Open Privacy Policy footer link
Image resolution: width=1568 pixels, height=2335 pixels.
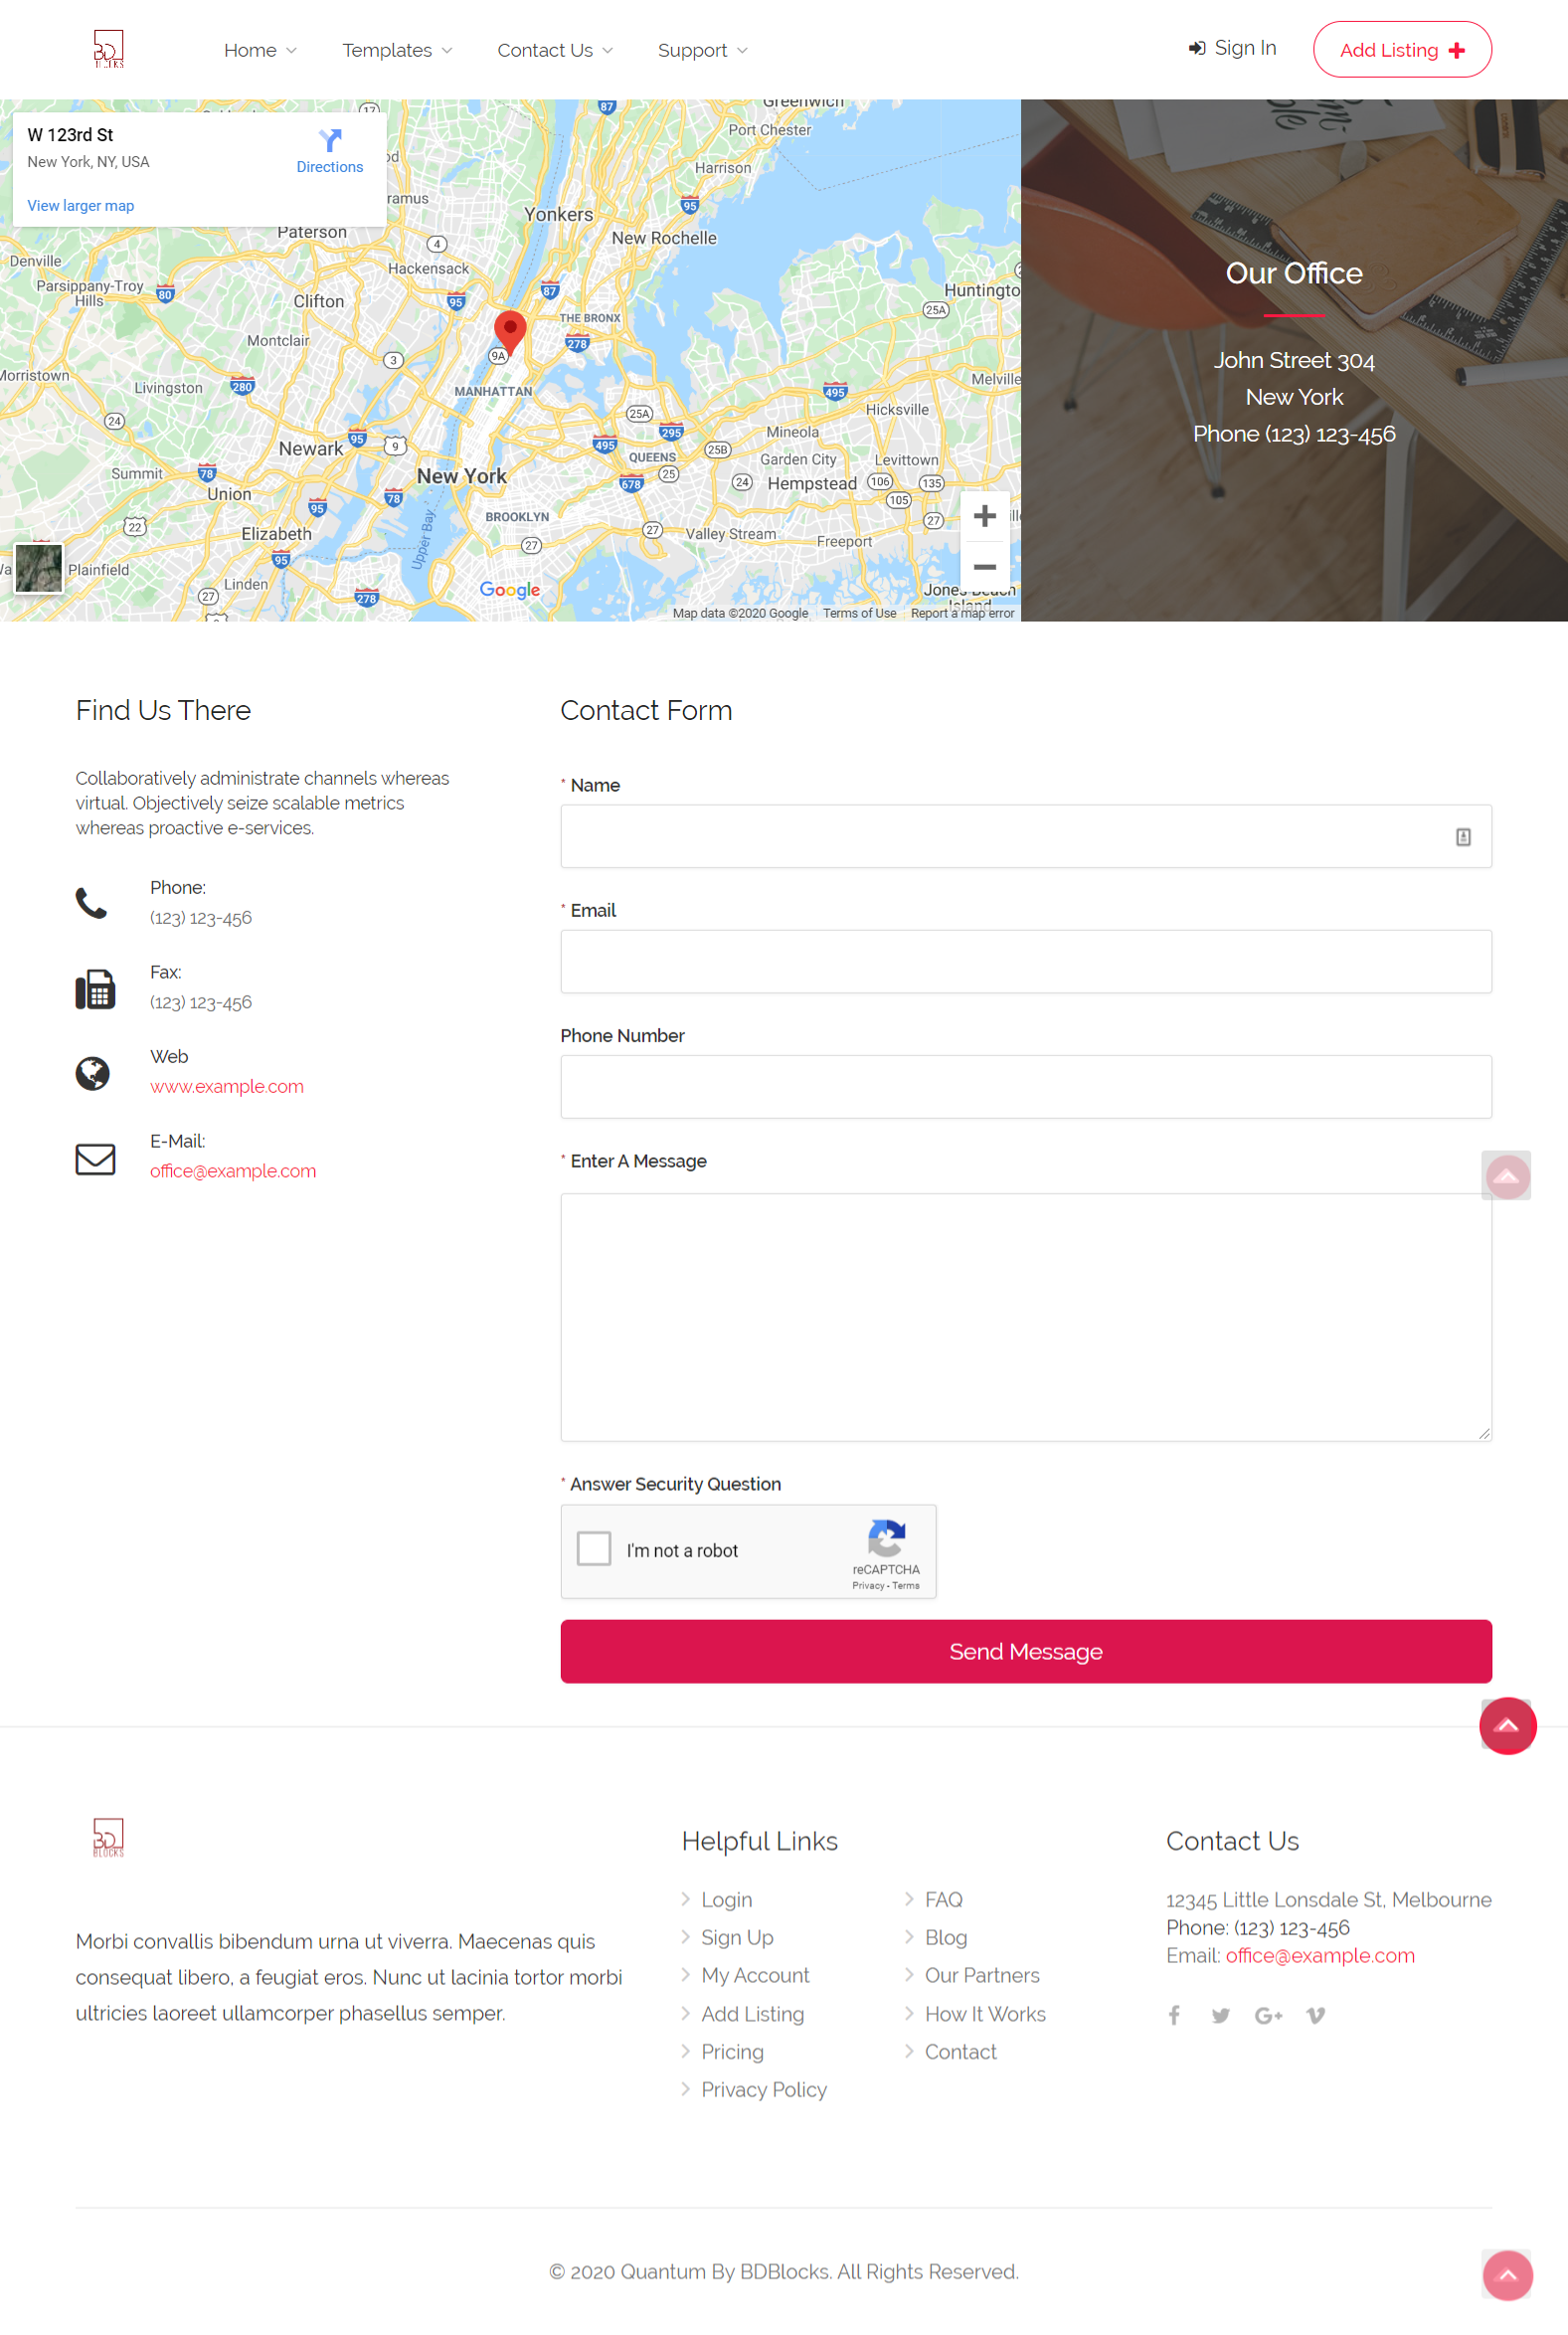pos(764,2089)
